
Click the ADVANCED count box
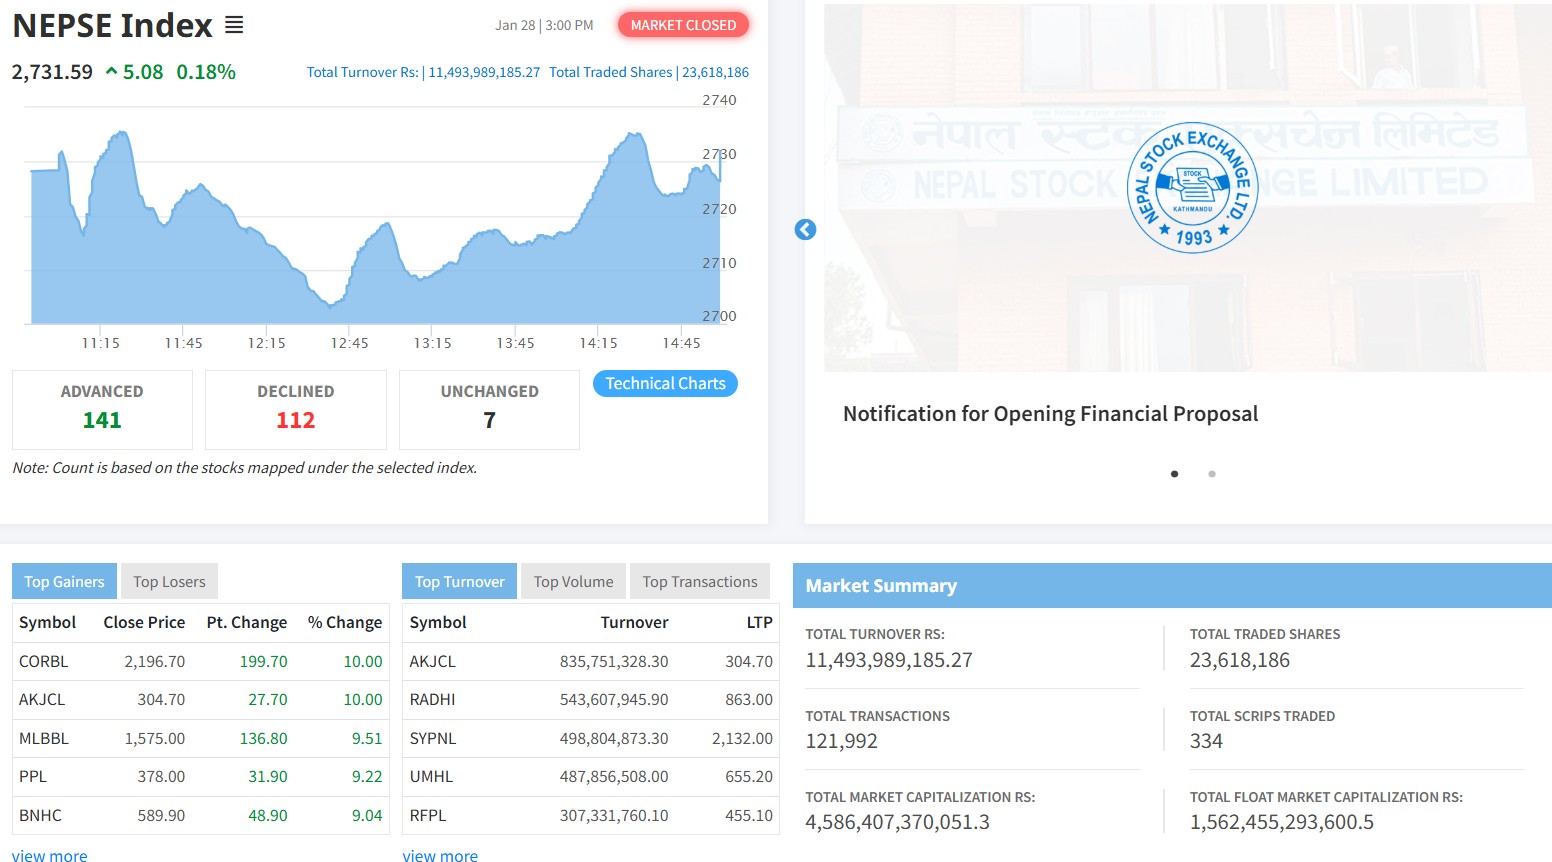click(102, 409)
